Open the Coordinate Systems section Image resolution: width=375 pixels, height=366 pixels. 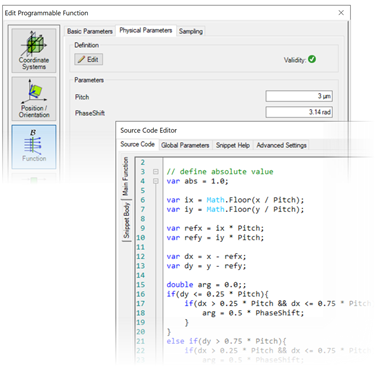34,50
